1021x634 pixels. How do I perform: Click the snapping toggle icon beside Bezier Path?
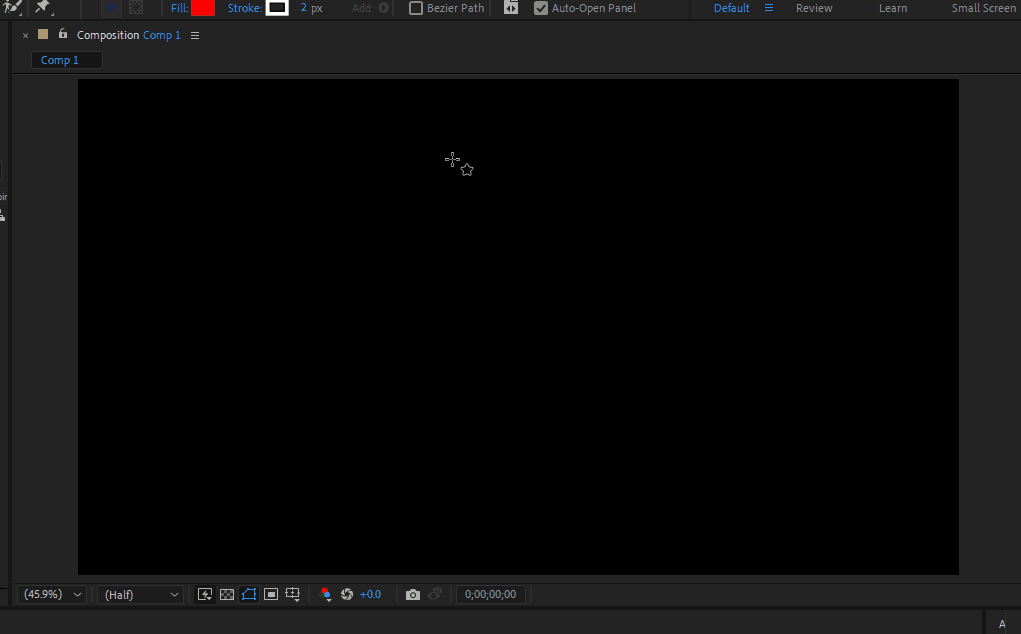(511, 8)
